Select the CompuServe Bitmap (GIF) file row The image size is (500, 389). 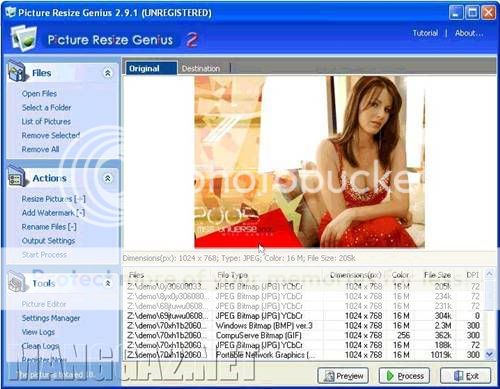click(304, 335)
